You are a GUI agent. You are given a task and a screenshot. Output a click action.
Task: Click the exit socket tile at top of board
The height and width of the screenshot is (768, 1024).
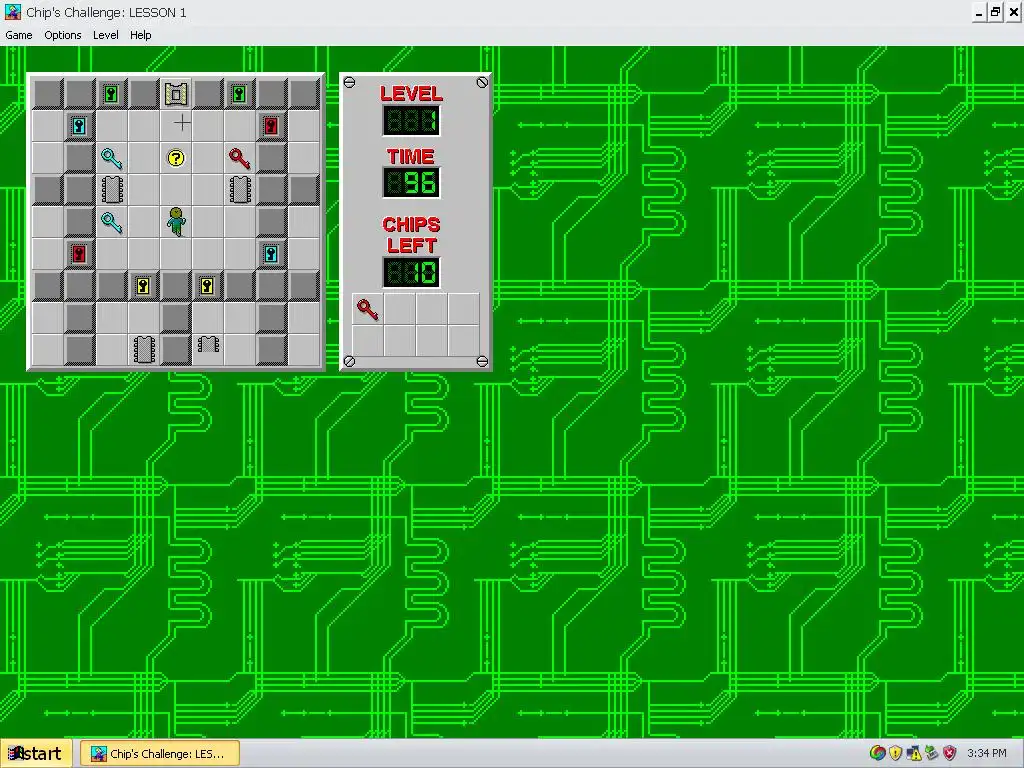click(x=176, y=94)
